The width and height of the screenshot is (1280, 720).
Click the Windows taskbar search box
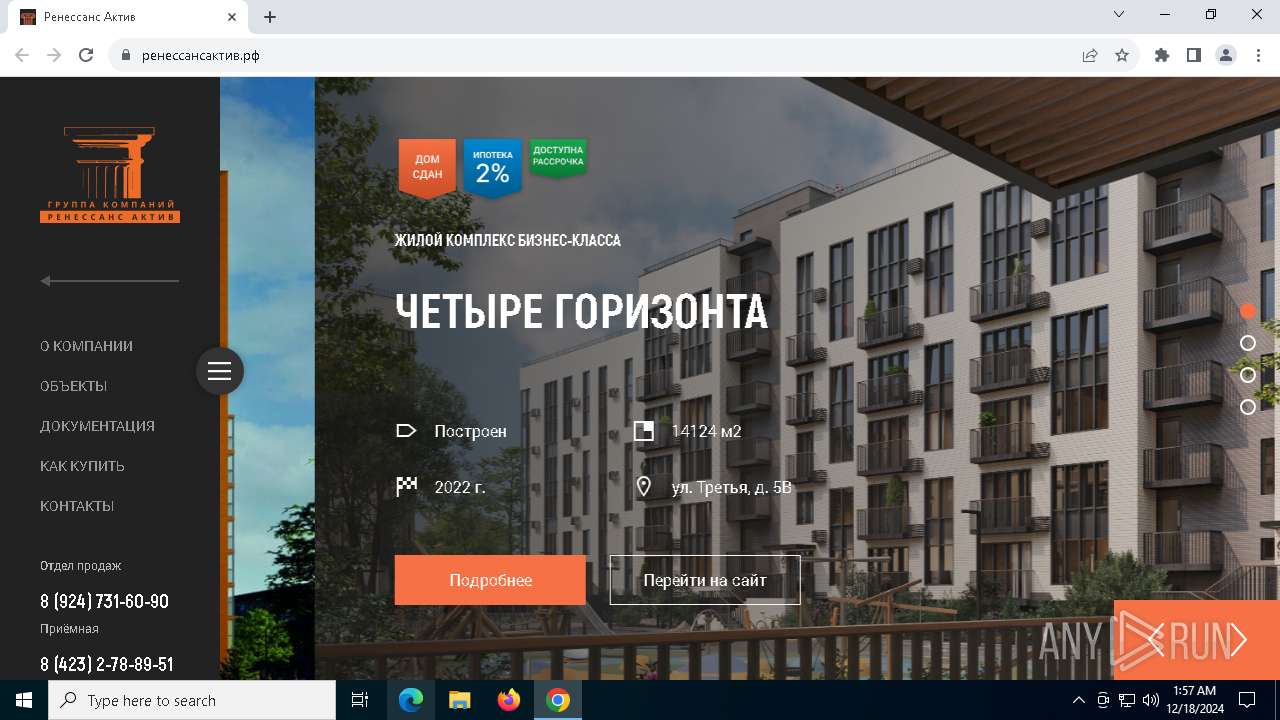(x=192, y=700)
